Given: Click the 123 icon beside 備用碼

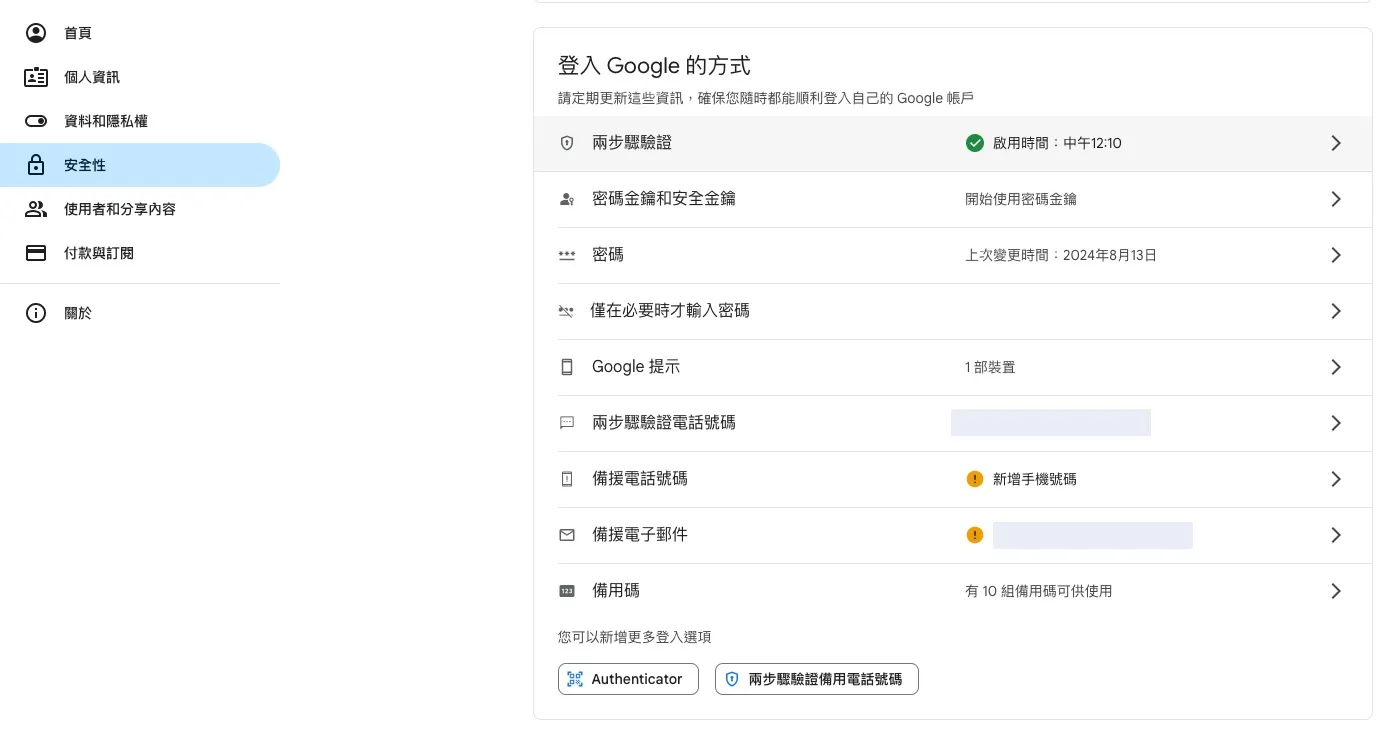Looking at the screenshot, I should pos(567,591).
